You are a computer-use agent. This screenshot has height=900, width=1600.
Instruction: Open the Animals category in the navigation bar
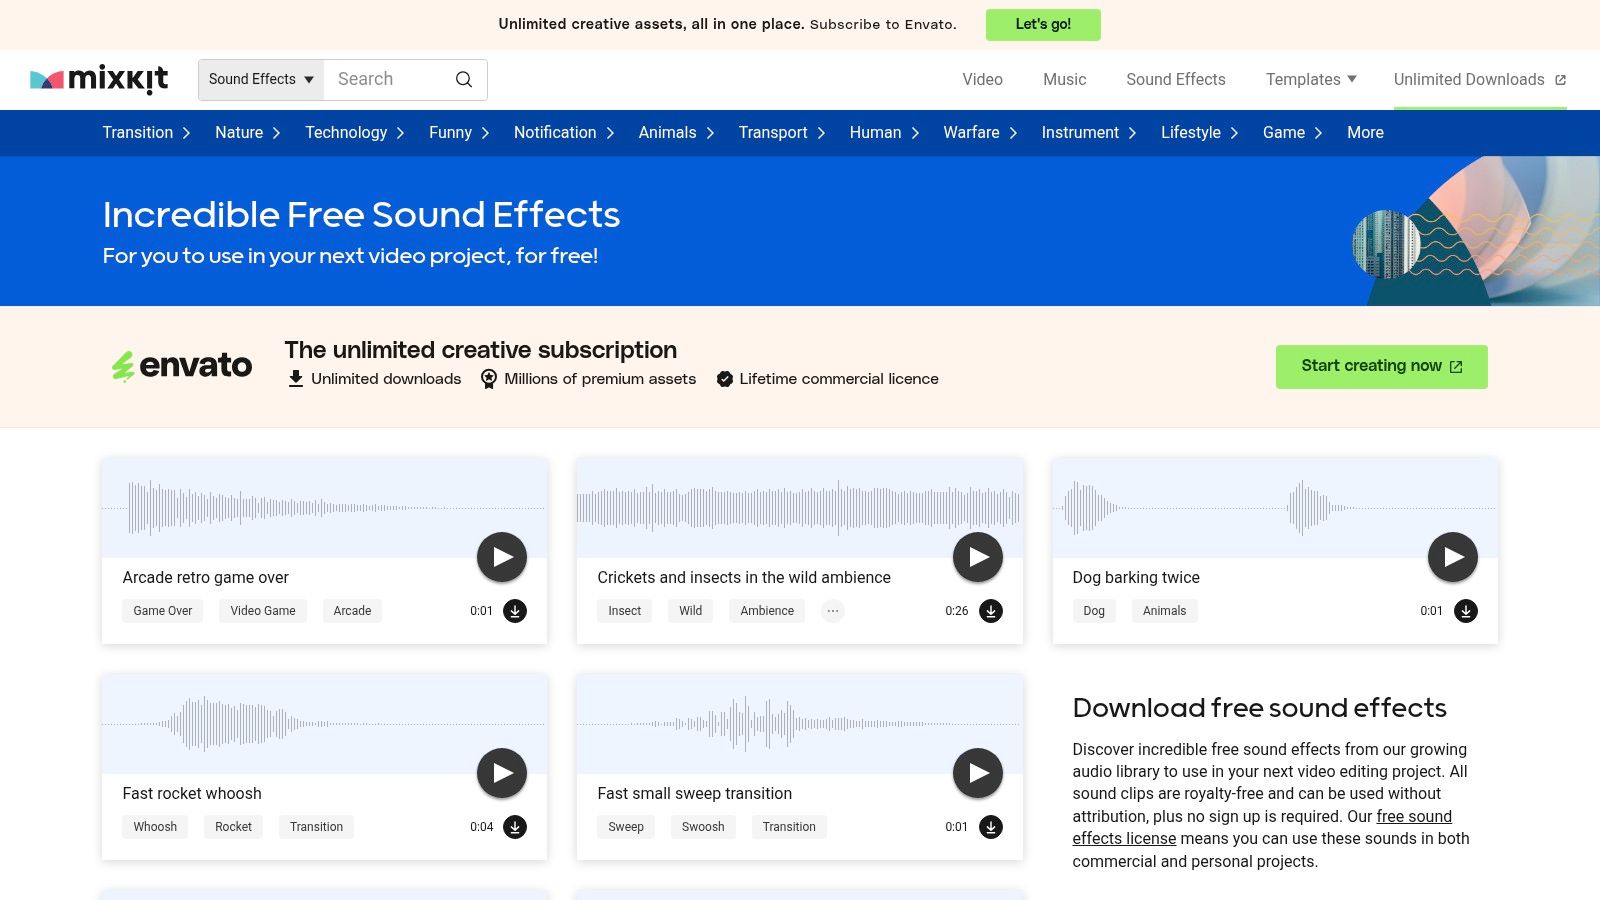[667, 132]
